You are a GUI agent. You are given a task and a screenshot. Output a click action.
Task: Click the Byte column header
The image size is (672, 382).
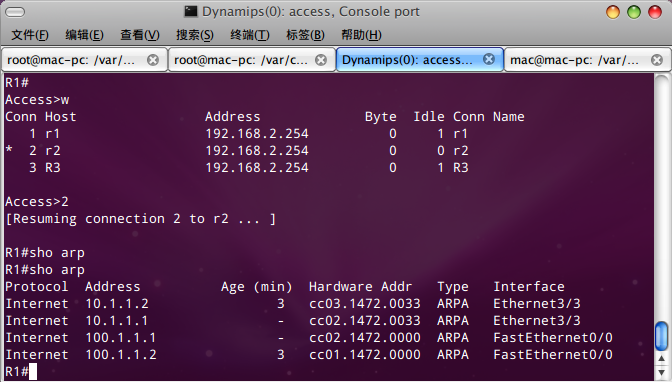381,117
